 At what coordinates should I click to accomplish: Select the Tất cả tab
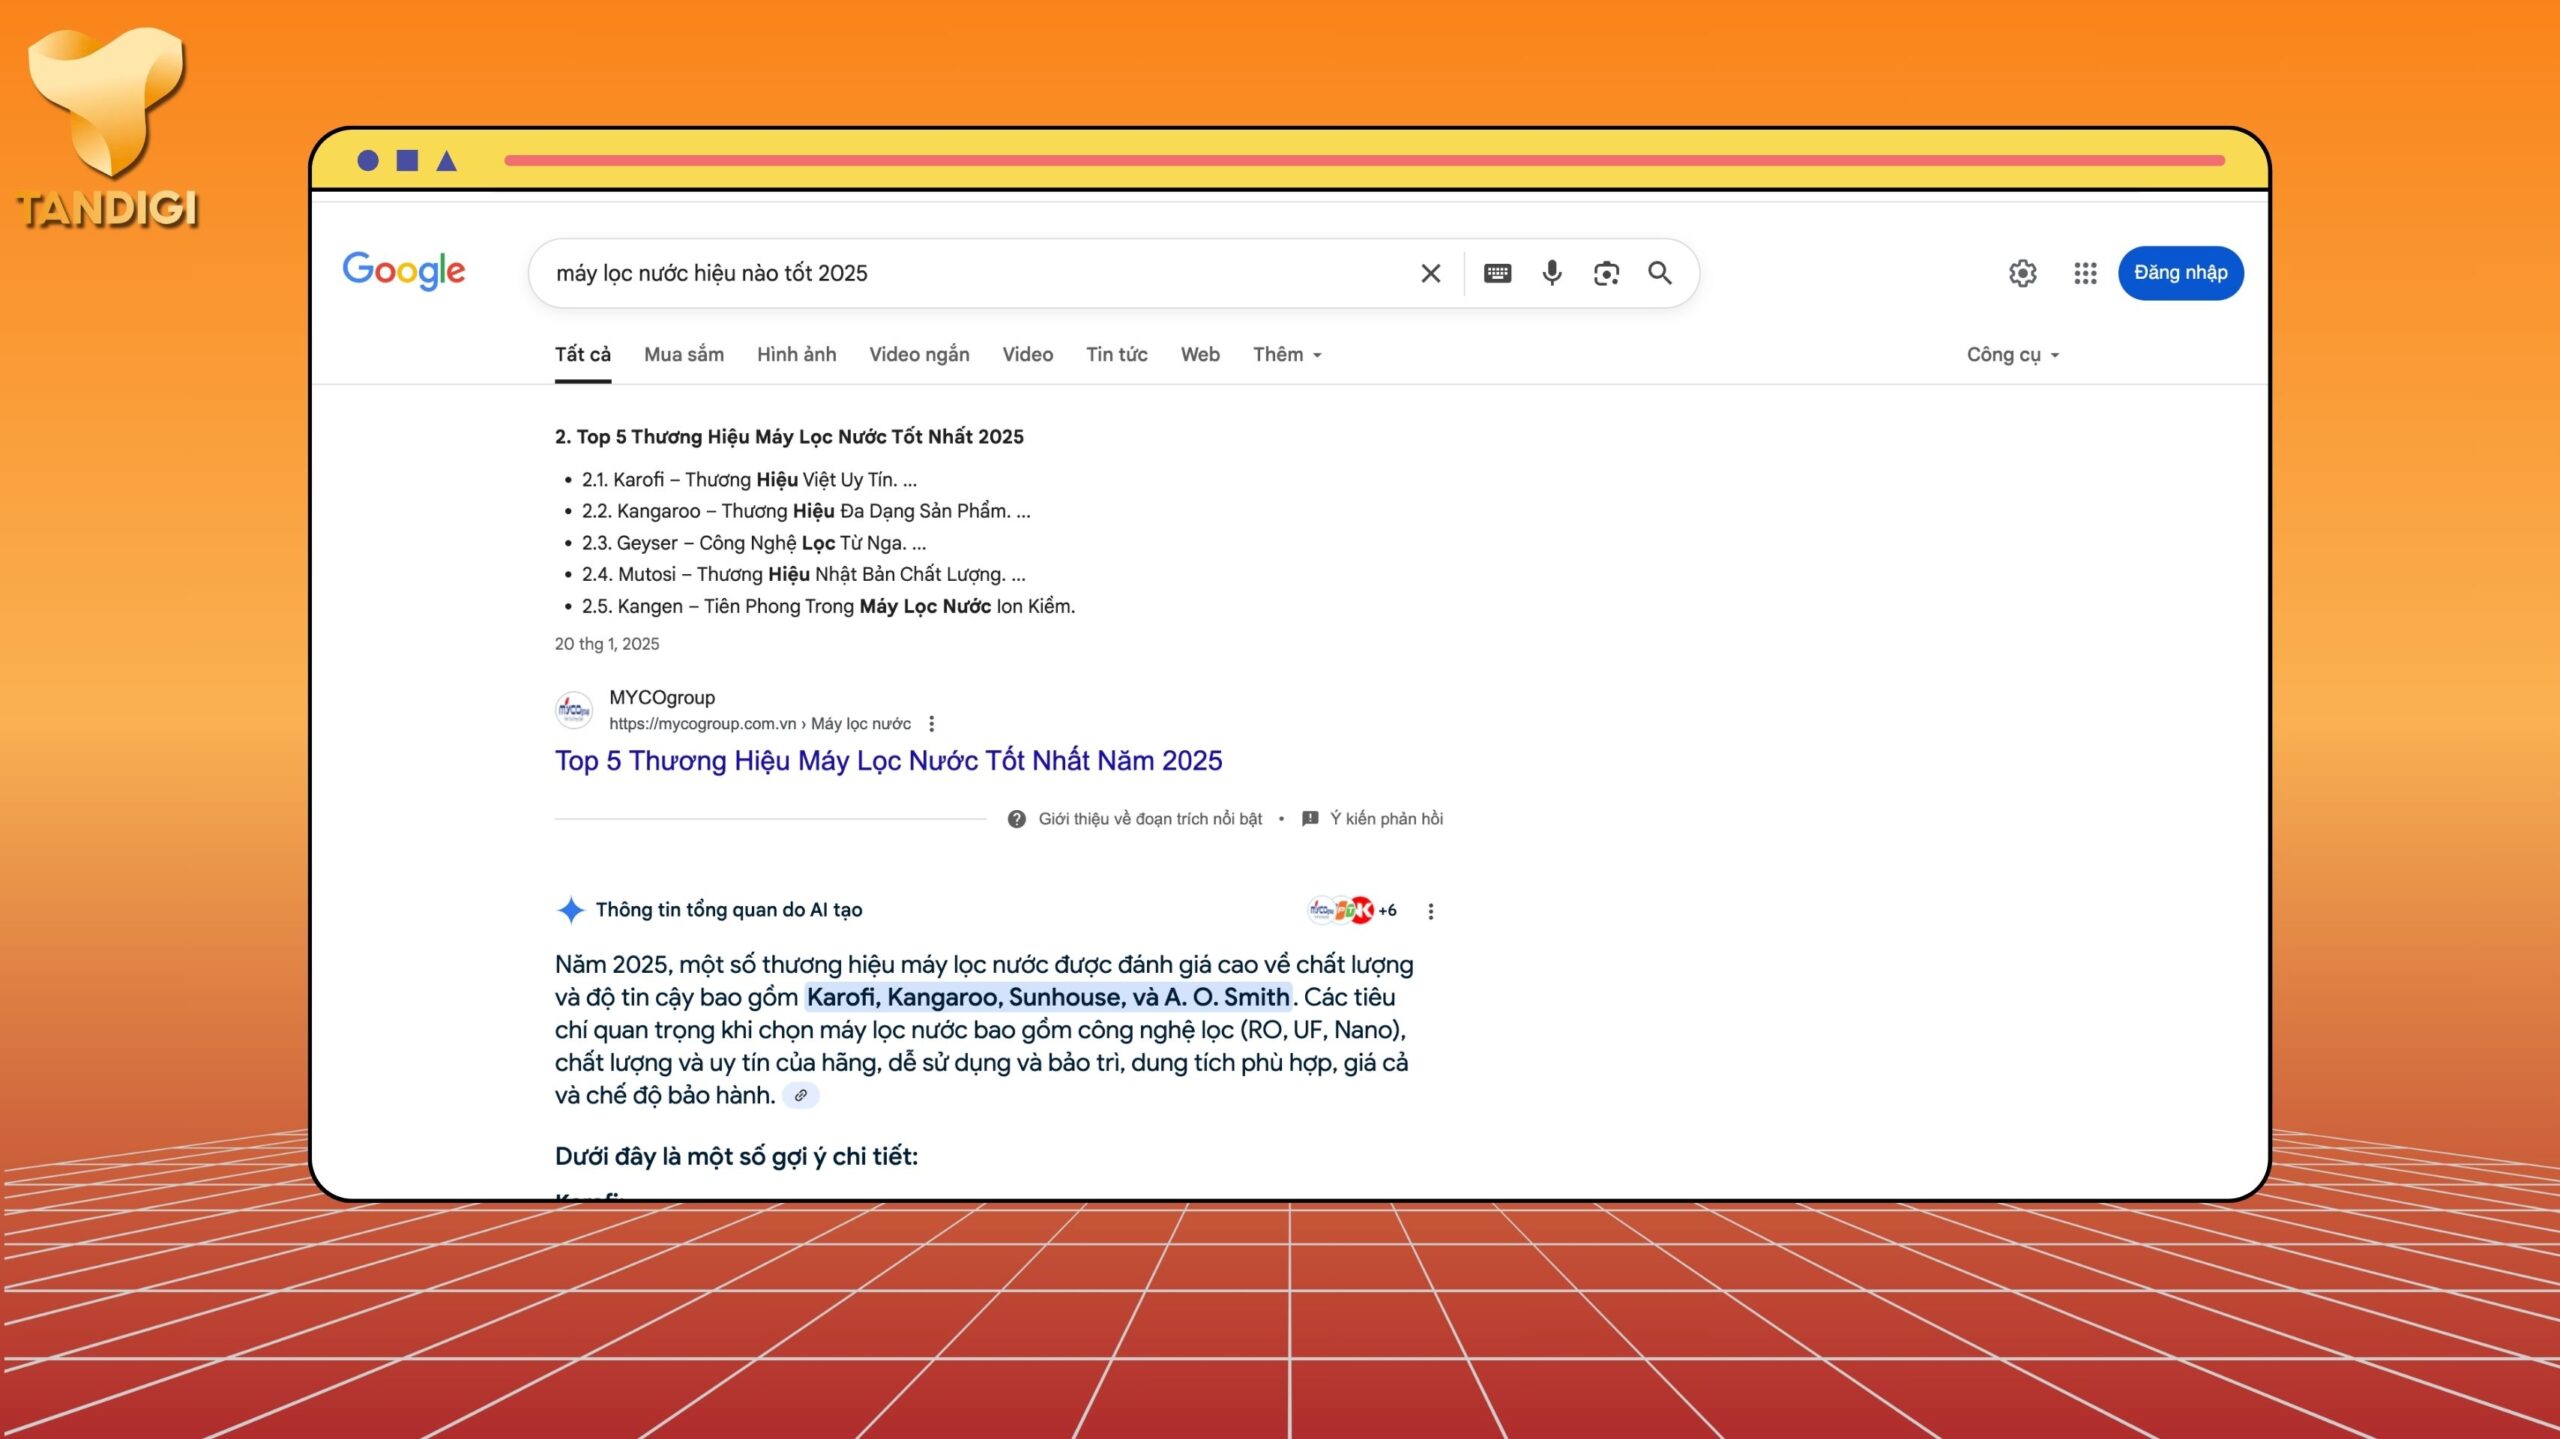[583, 355]
